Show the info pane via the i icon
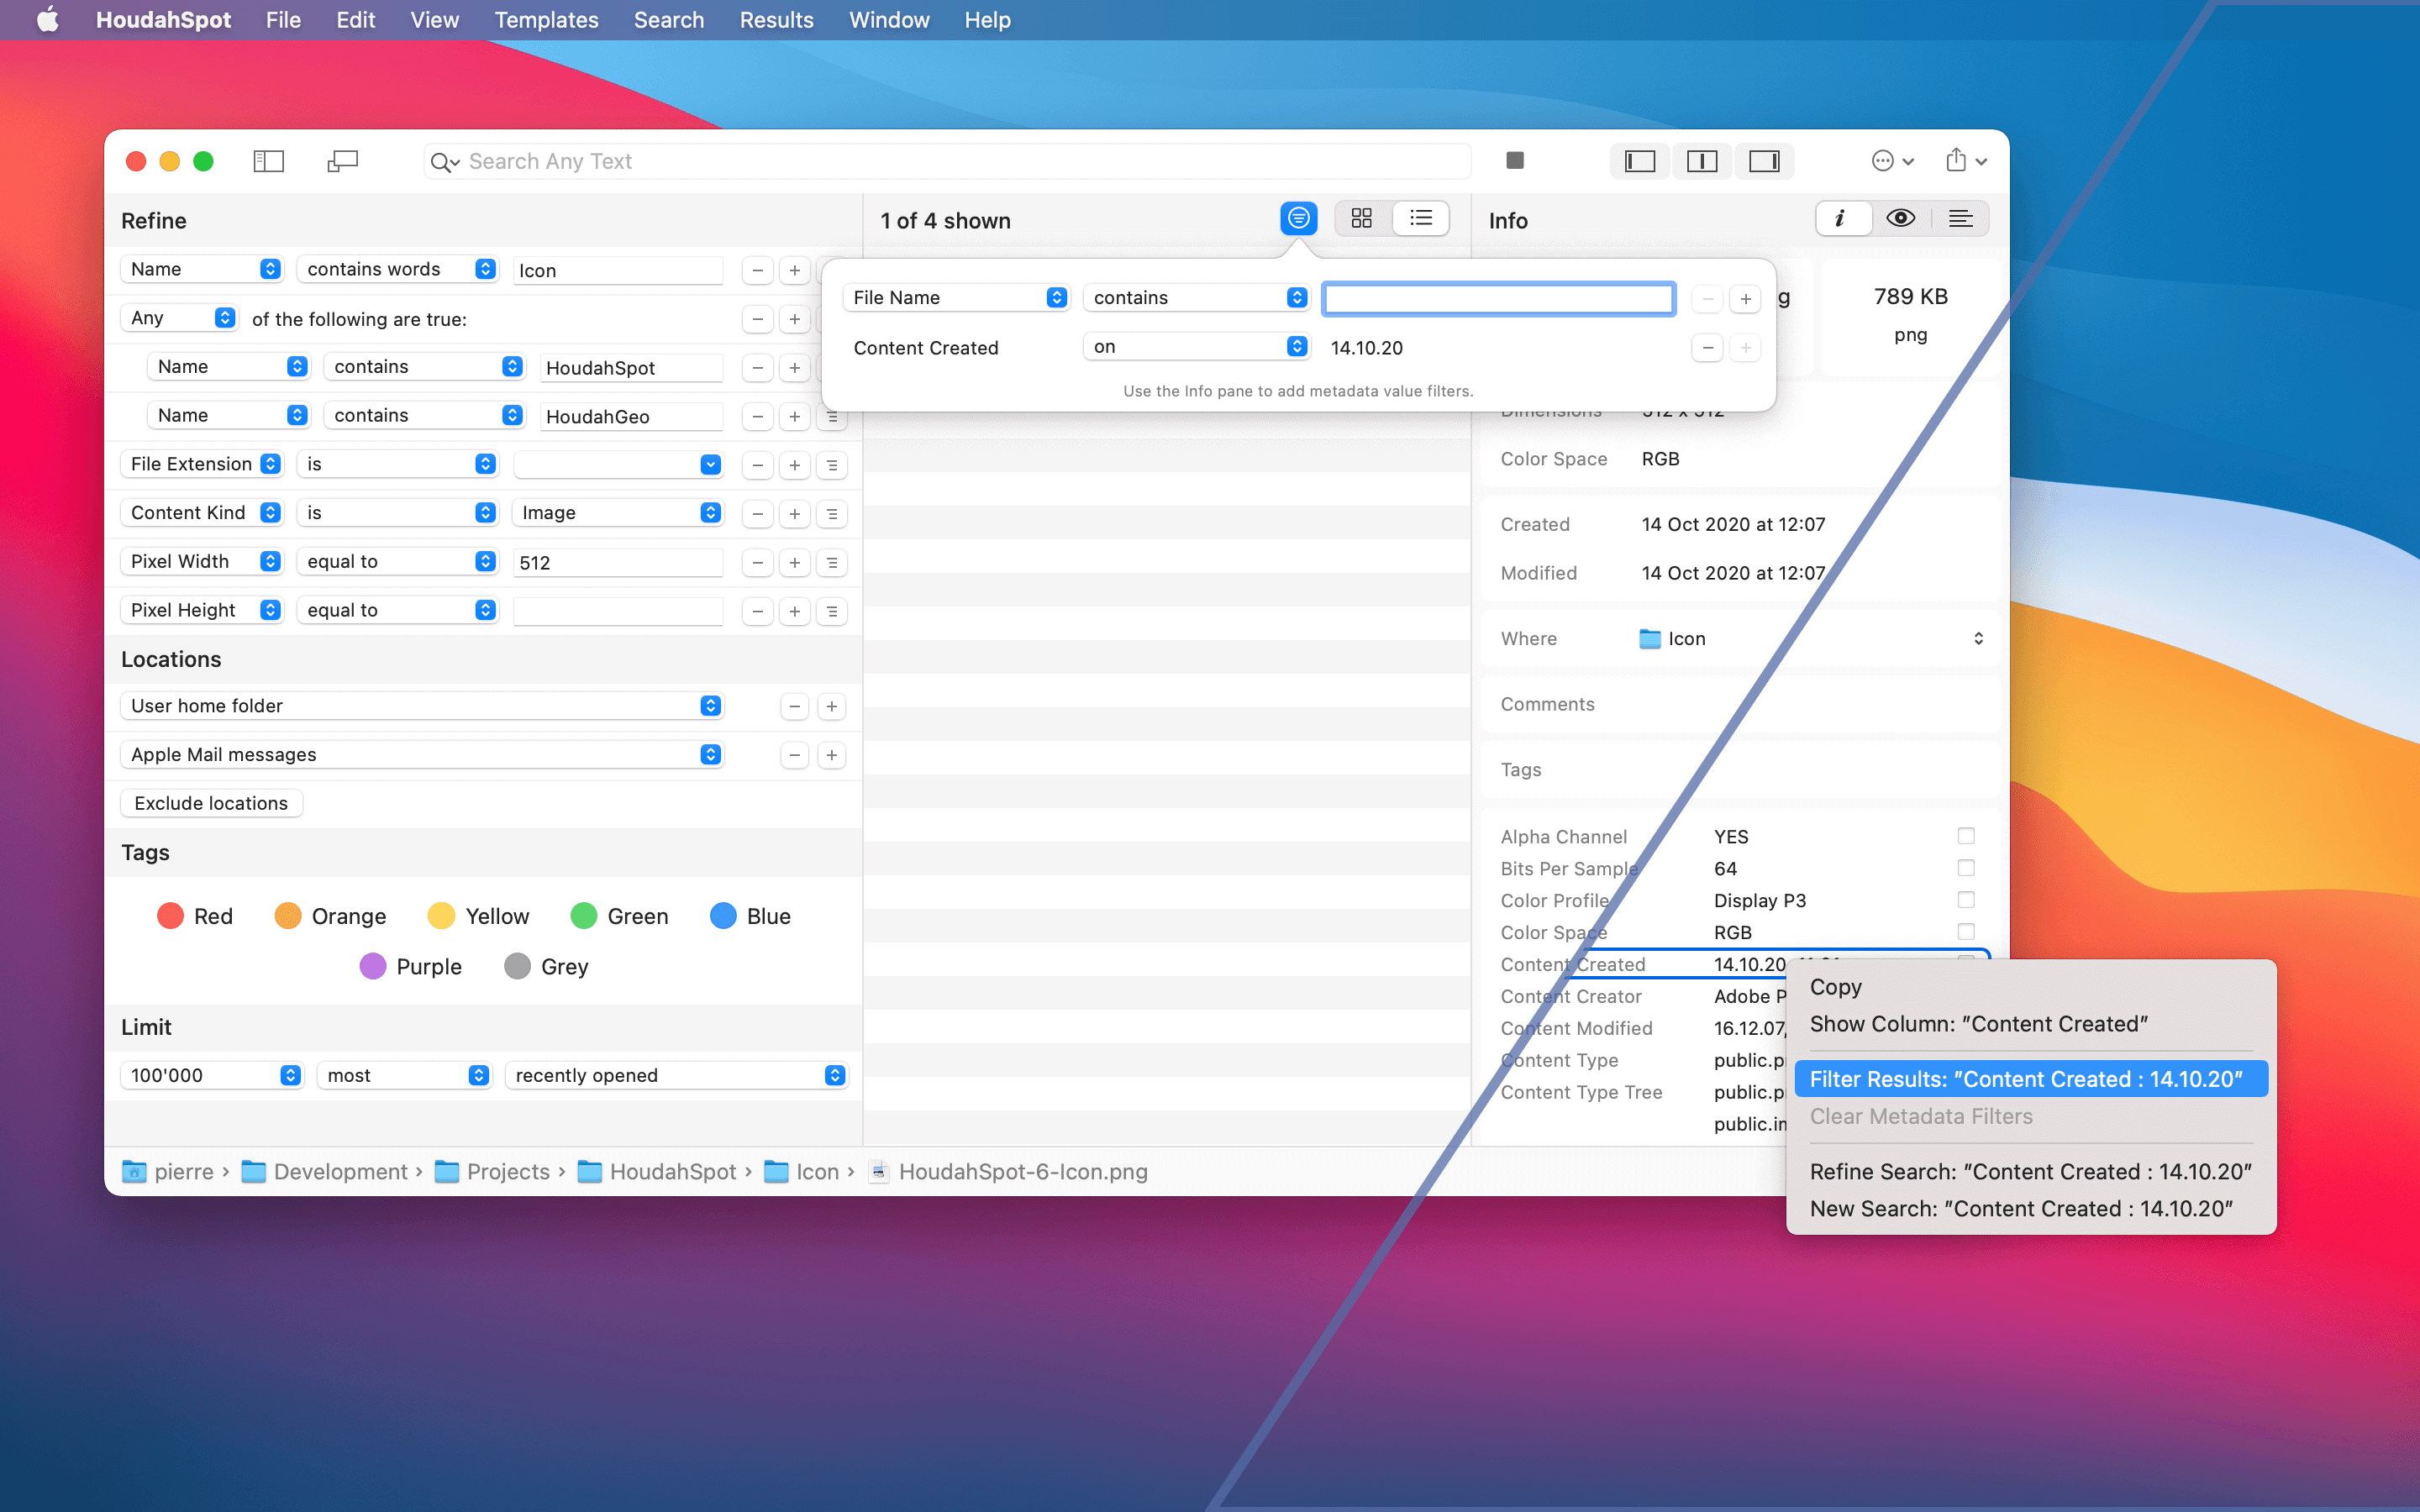2420x1512 pixels. [1841, 218]
